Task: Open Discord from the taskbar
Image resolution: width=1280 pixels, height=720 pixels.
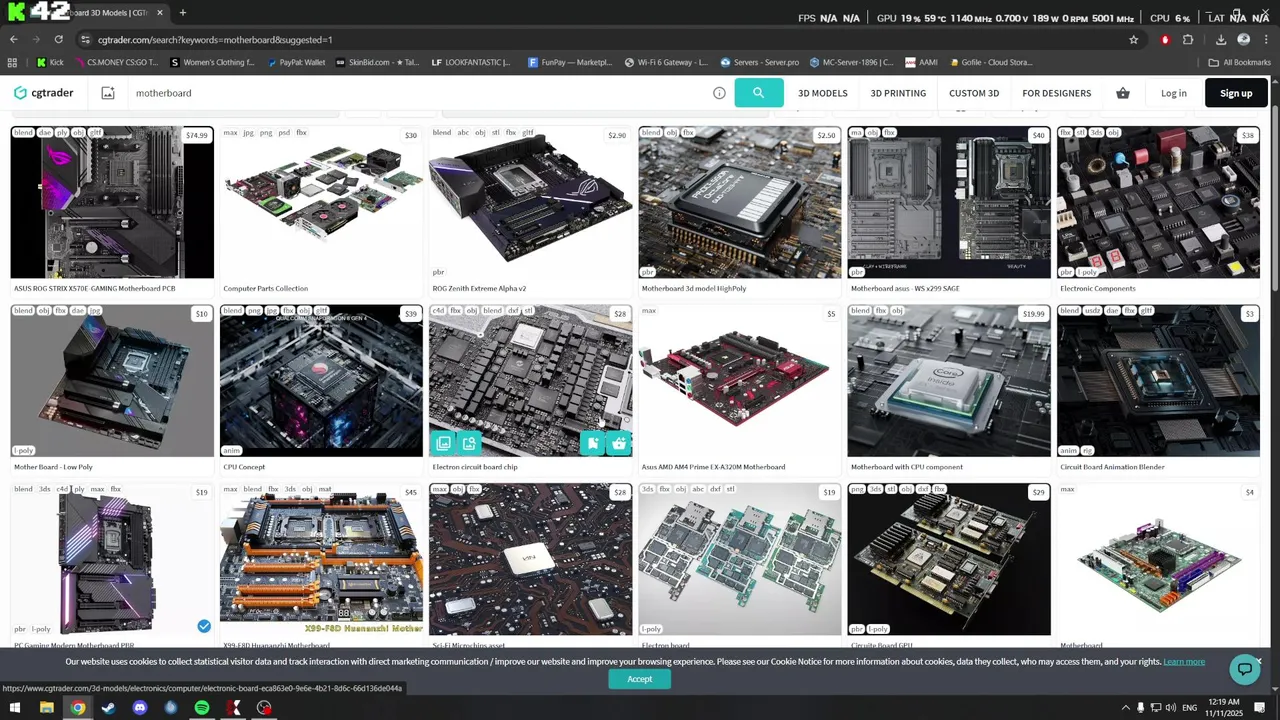Action: point(140,708)
